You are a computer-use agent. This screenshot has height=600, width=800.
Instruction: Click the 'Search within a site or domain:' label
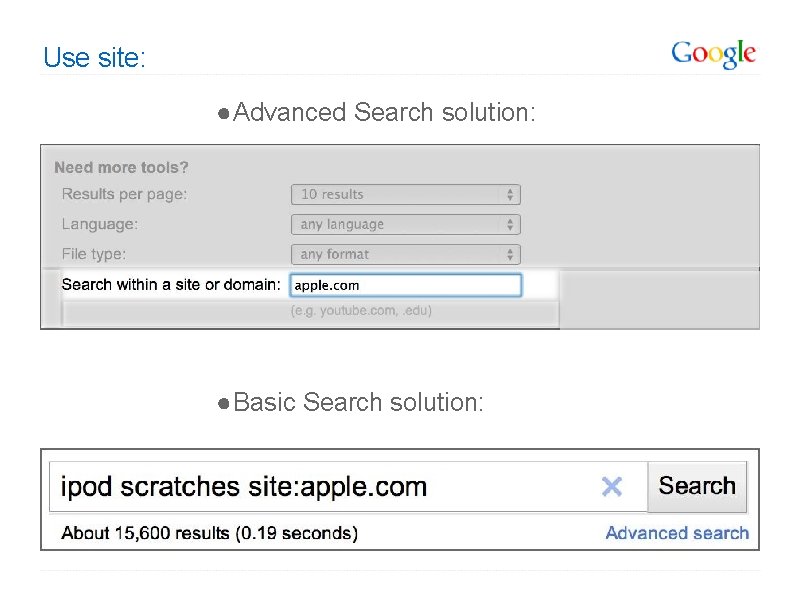point(170,284)
